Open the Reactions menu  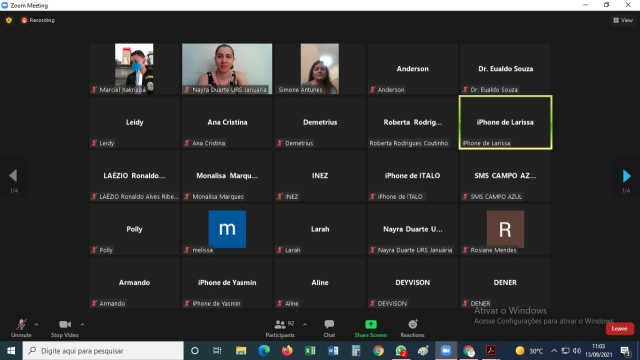(412, 328)
